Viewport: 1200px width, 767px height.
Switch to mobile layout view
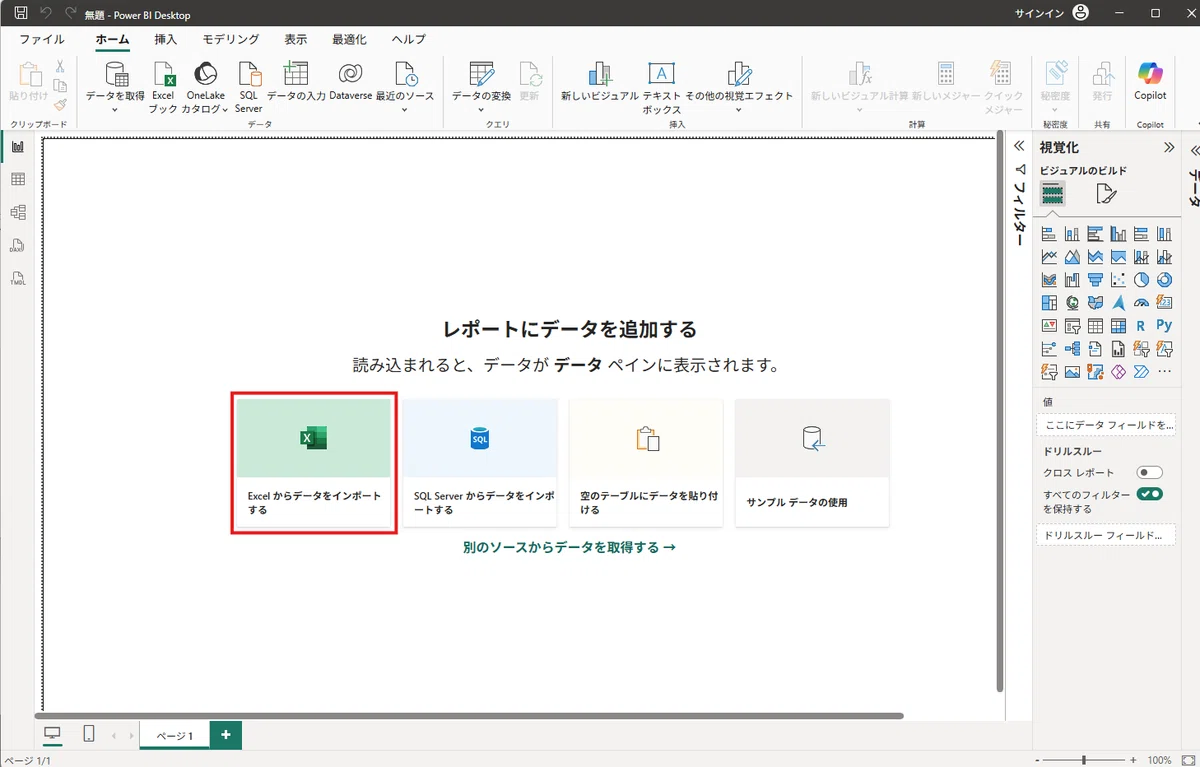[88, 734]
